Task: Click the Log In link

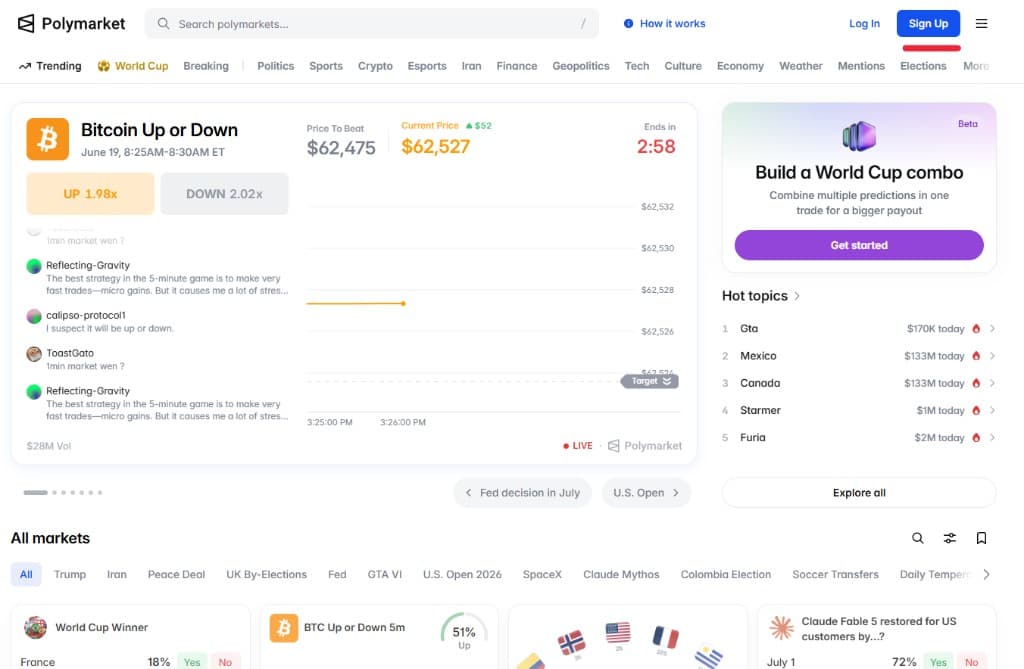Action: [864, 24]
